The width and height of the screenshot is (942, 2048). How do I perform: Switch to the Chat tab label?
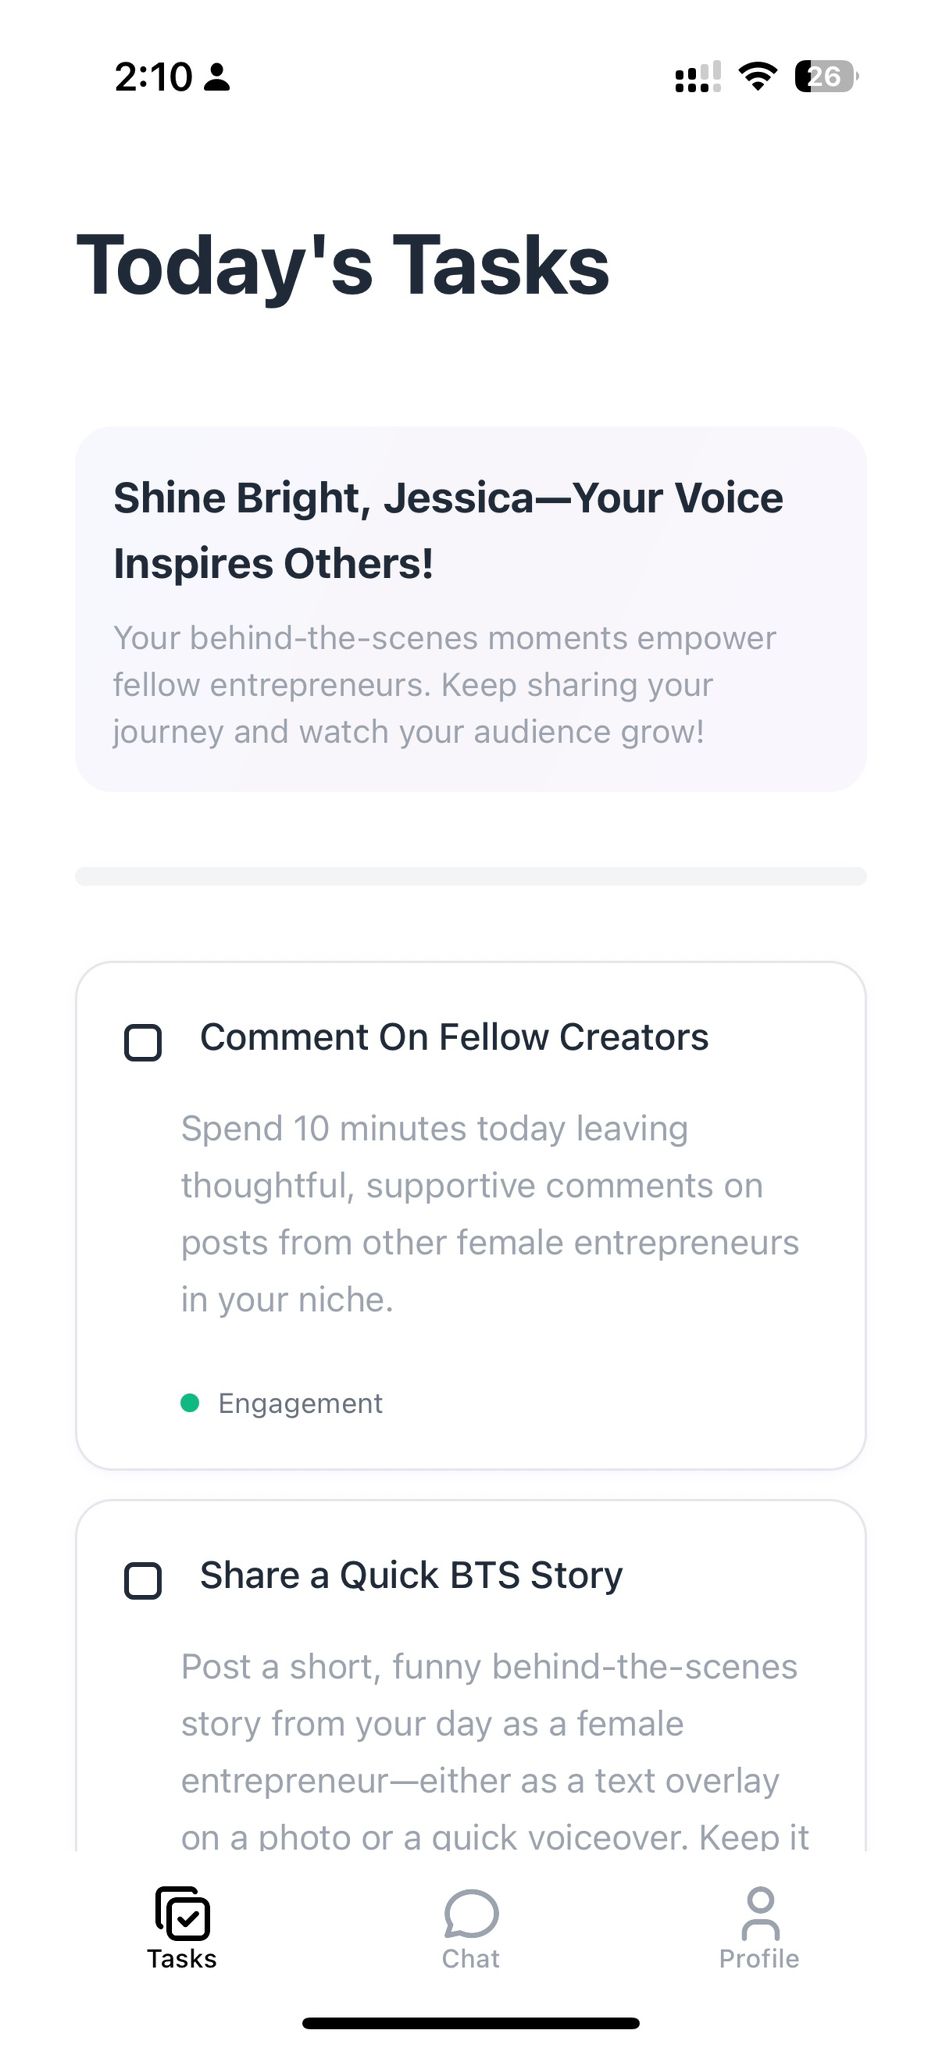470,1958
